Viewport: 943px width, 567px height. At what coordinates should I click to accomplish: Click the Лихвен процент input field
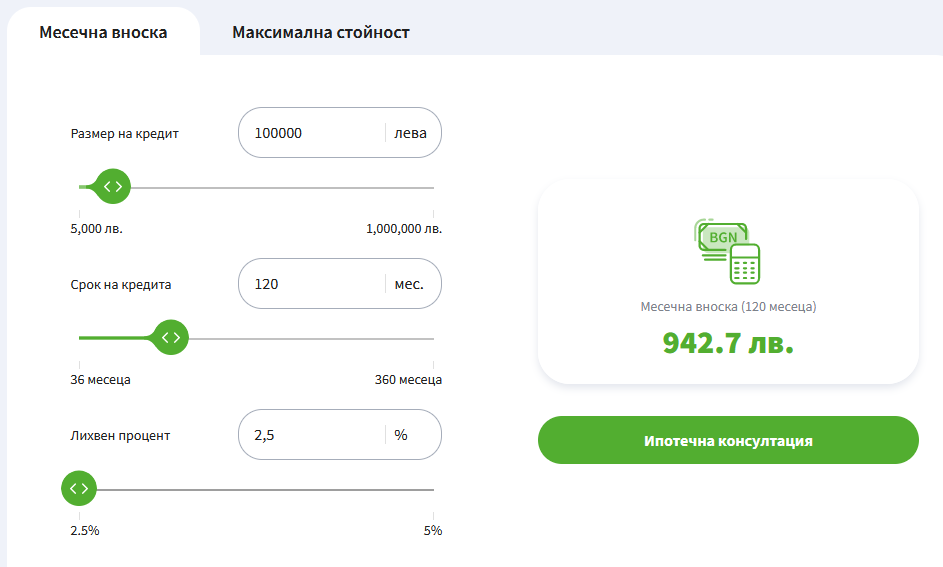point(340,435)
